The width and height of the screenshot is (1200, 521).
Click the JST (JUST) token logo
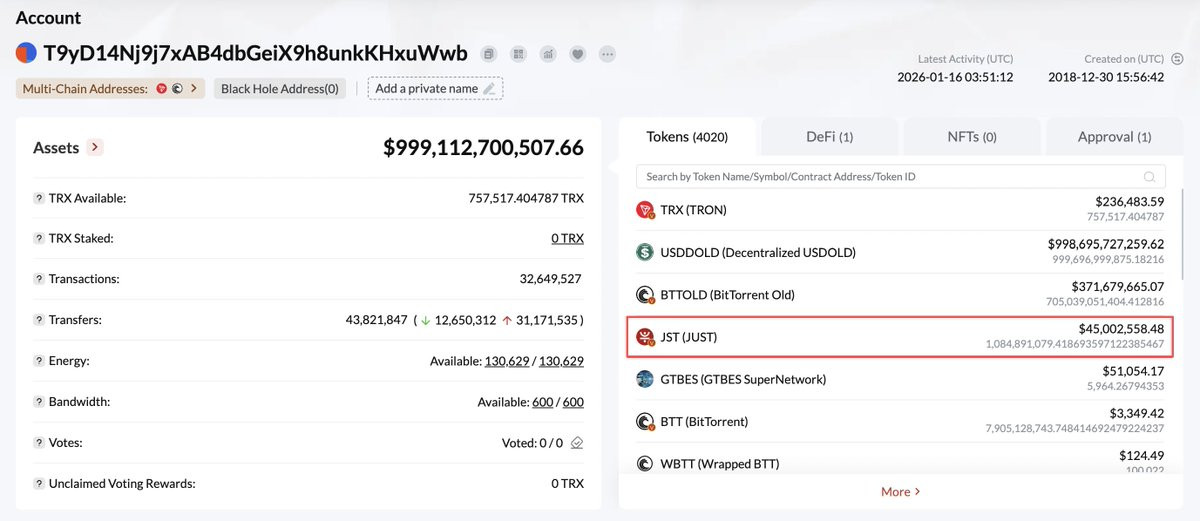645,338
